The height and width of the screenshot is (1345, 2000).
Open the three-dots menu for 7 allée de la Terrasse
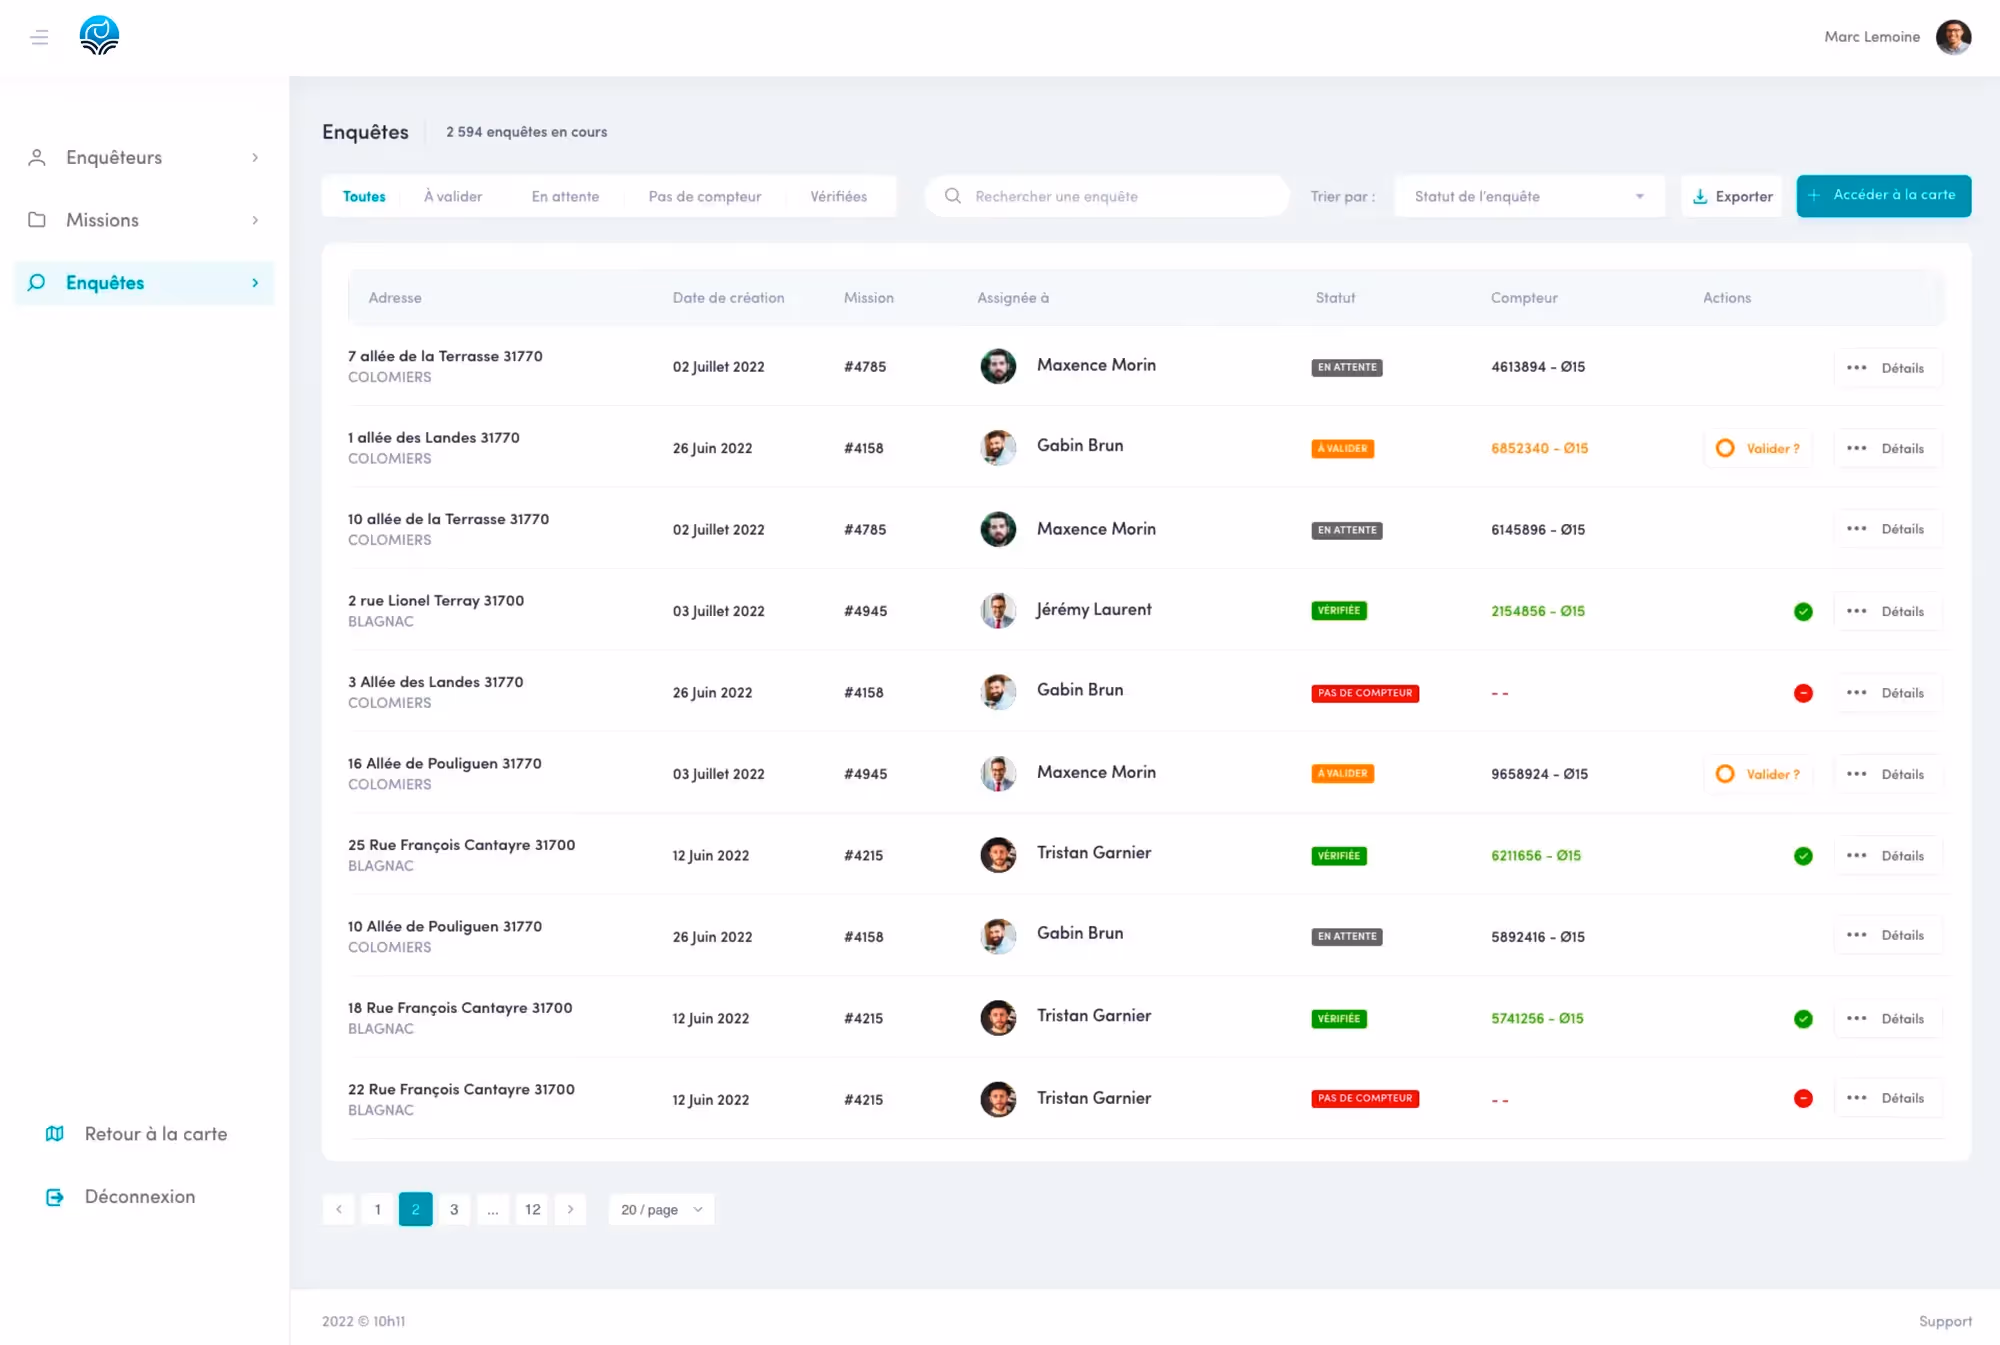[x=1856, y=368]
